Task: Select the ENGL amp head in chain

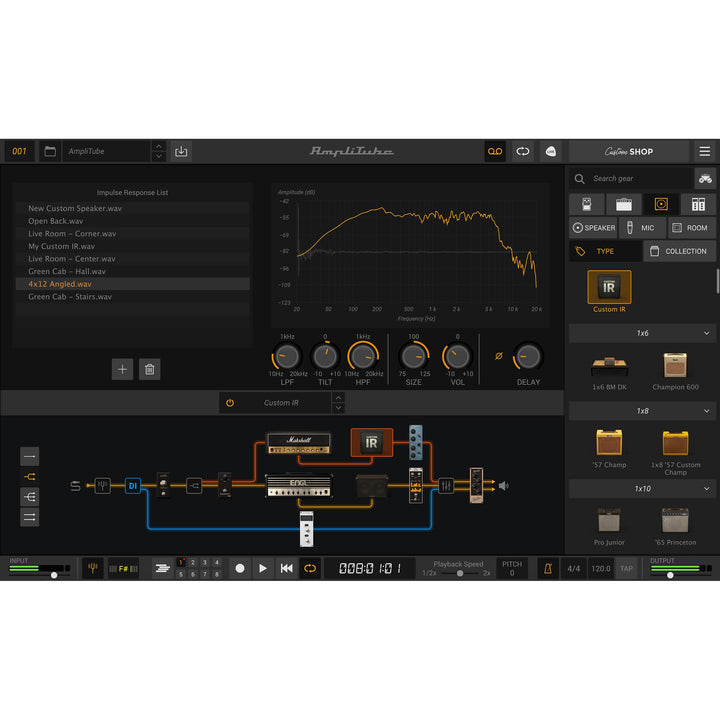Action: point(299,486)
